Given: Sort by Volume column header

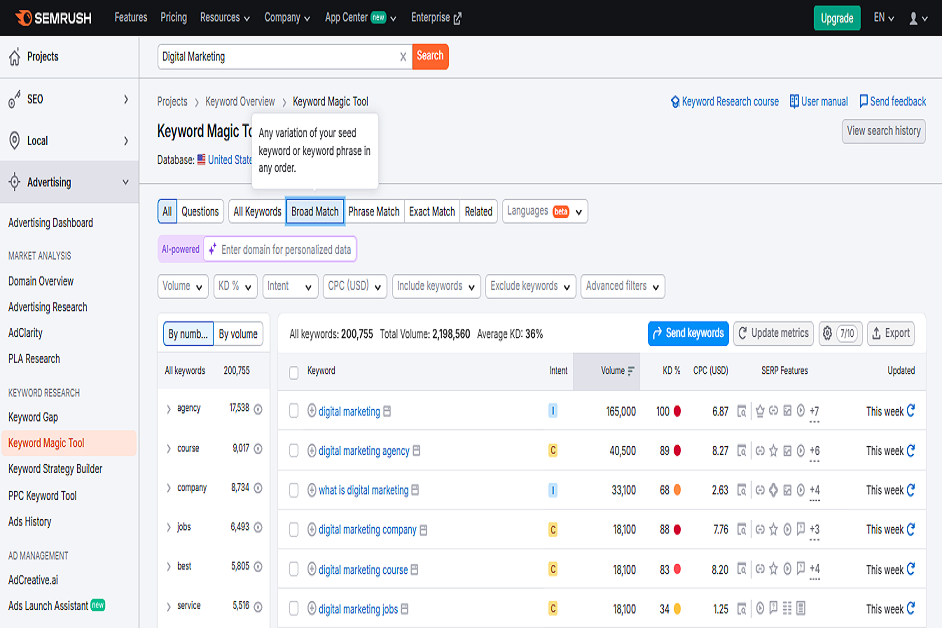Looking at the screenshot, I should click(607, 371).
